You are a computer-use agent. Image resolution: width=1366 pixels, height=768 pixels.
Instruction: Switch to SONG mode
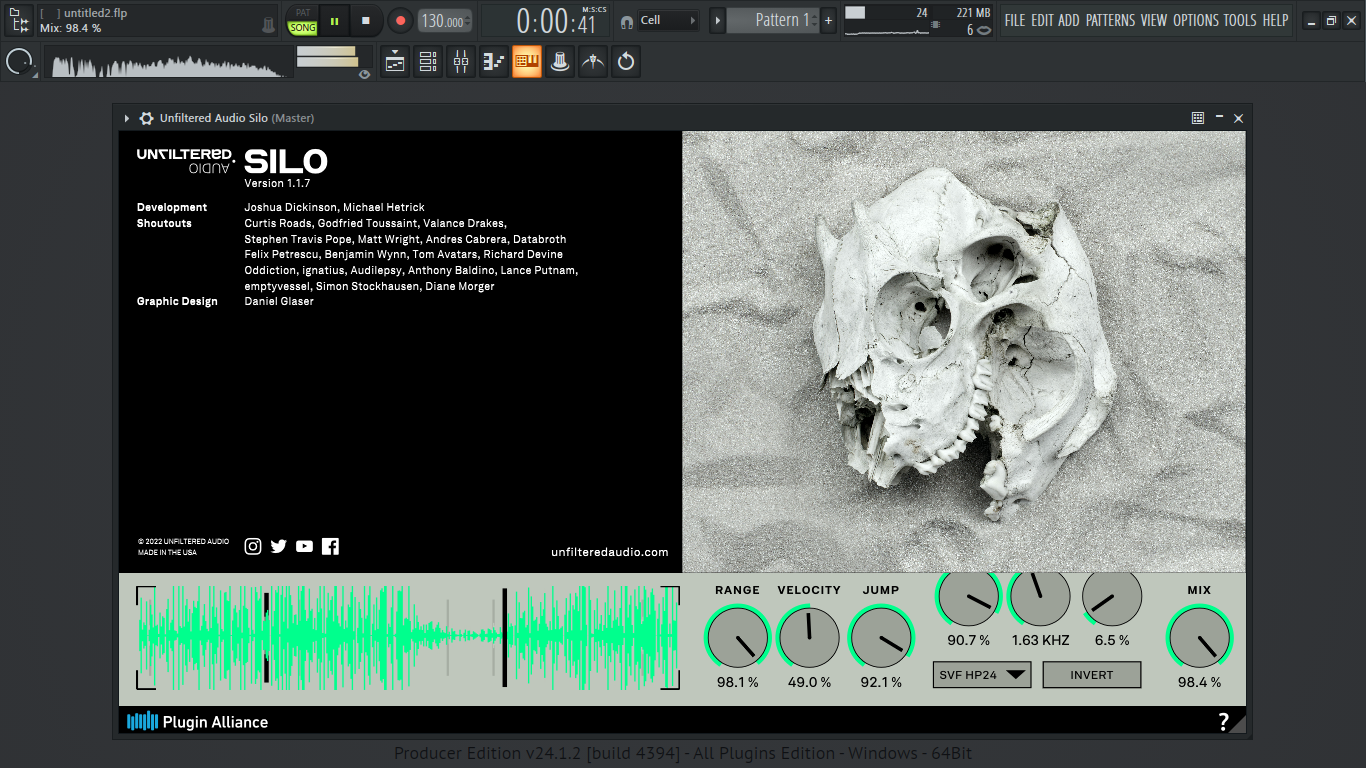coord(303,28)
